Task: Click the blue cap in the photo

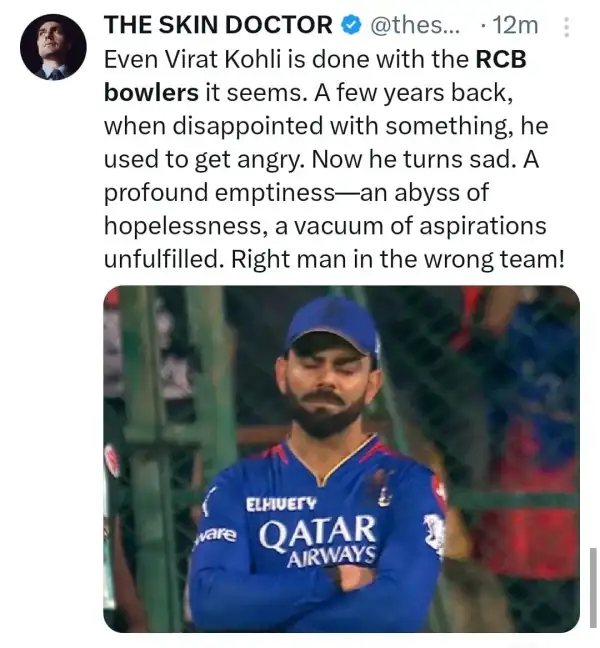Action: 332,326
